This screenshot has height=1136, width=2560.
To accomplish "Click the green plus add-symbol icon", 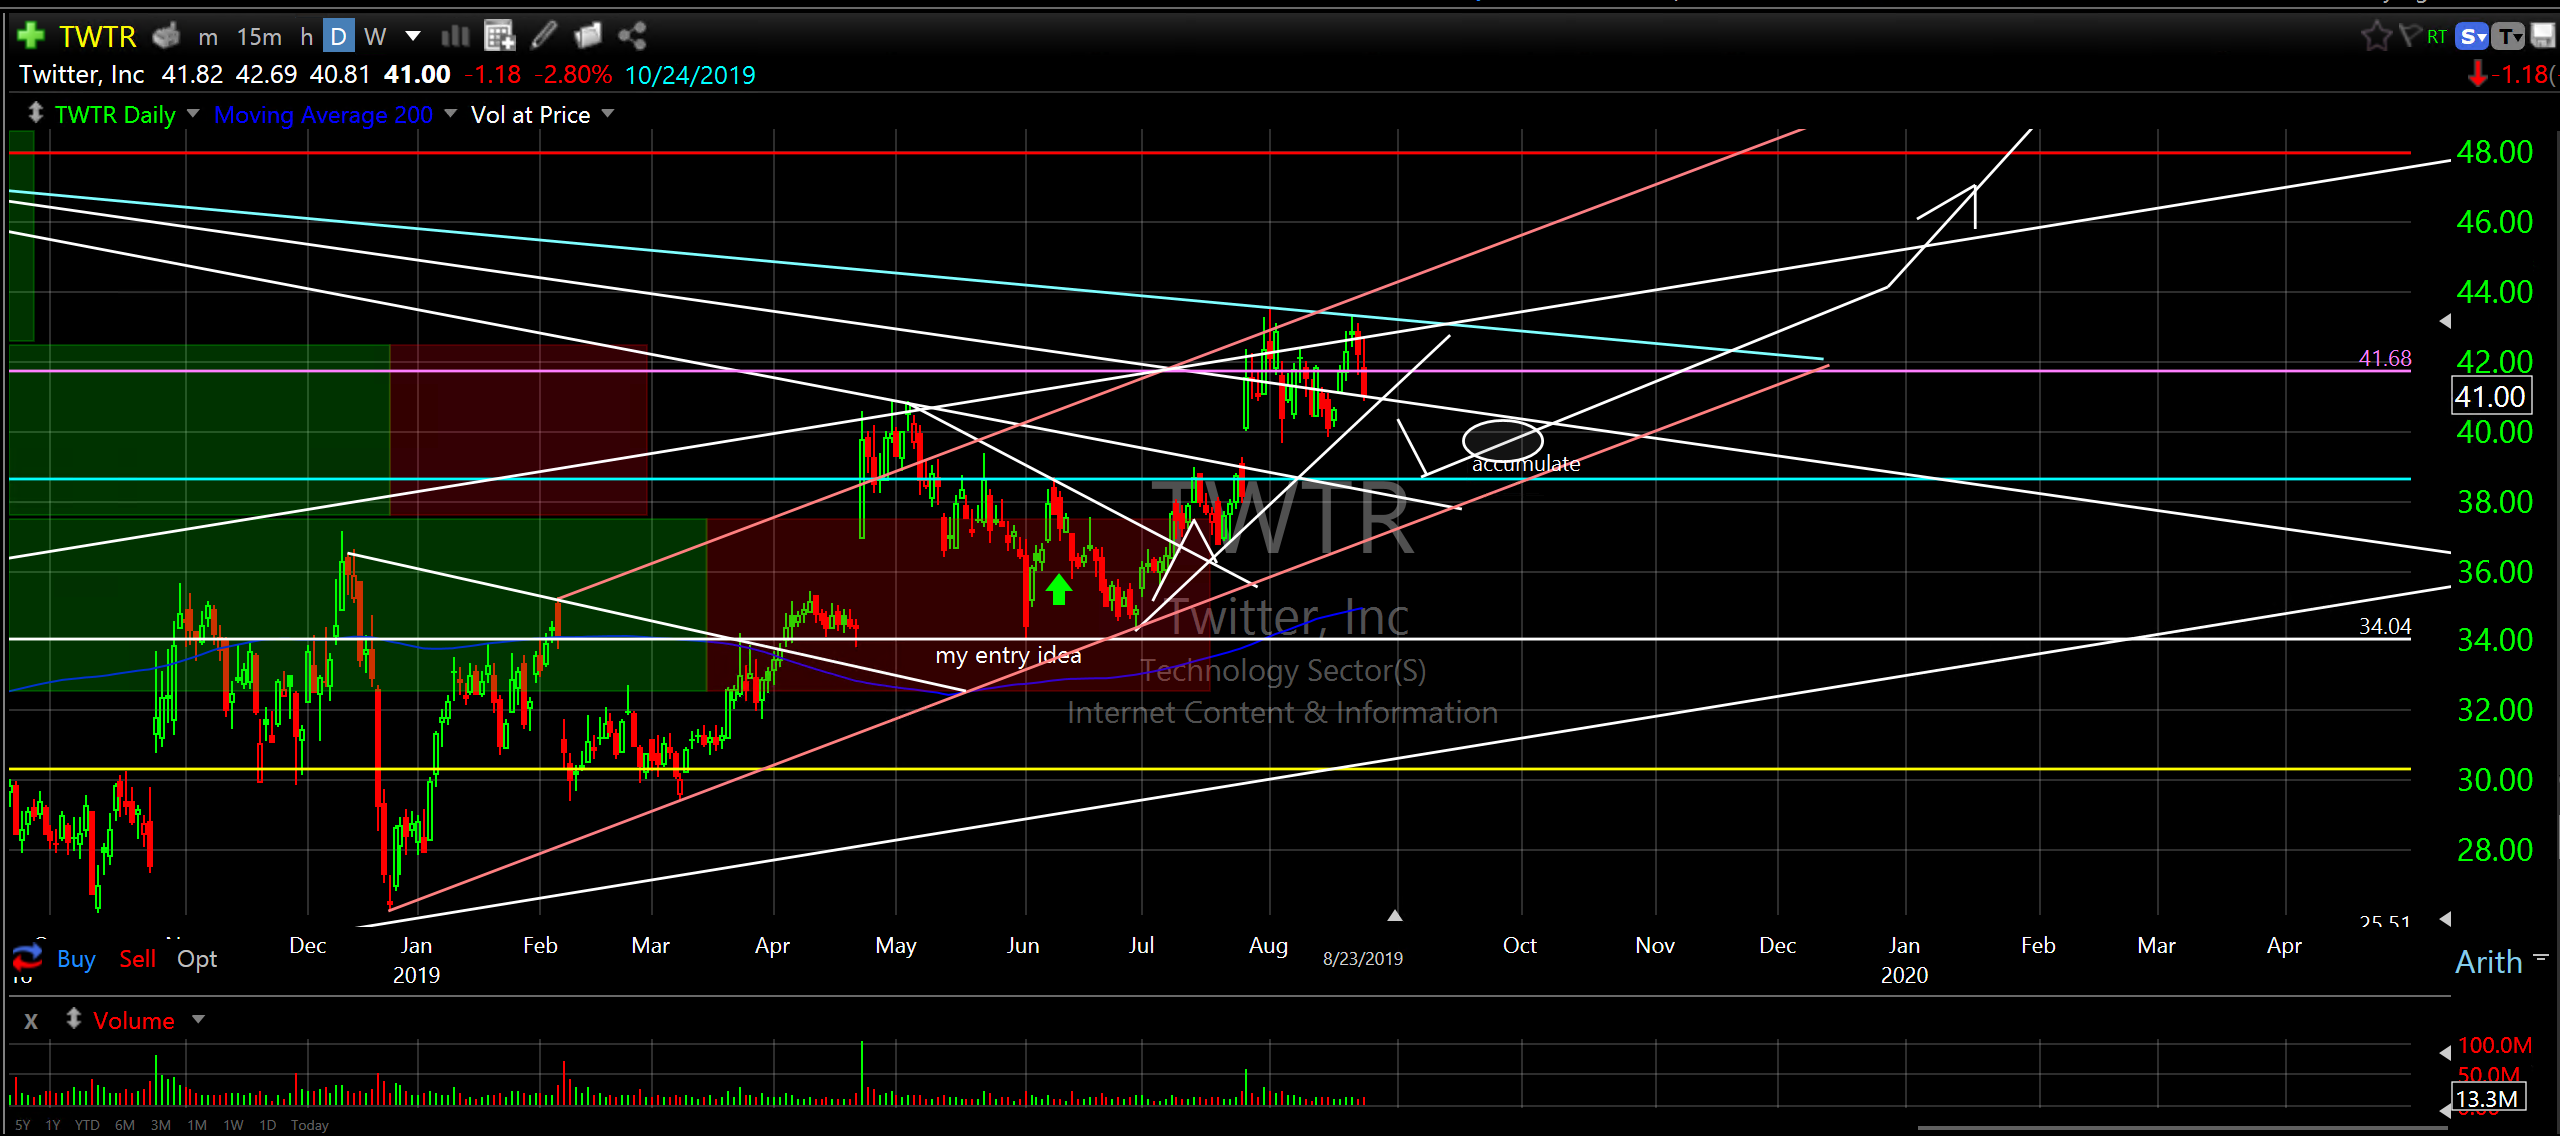I will coord(31,36).
